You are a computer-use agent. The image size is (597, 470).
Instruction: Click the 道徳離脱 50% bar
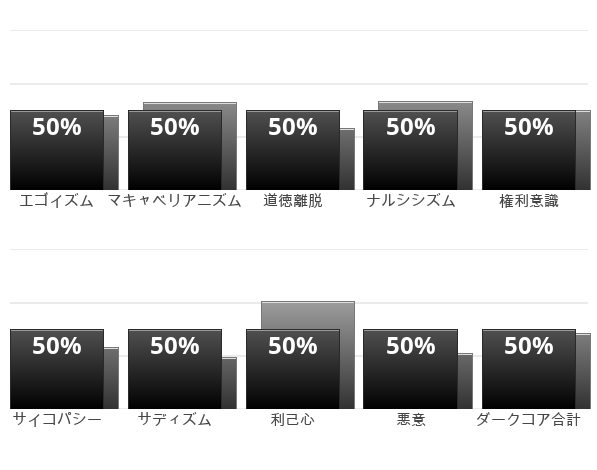293,150
